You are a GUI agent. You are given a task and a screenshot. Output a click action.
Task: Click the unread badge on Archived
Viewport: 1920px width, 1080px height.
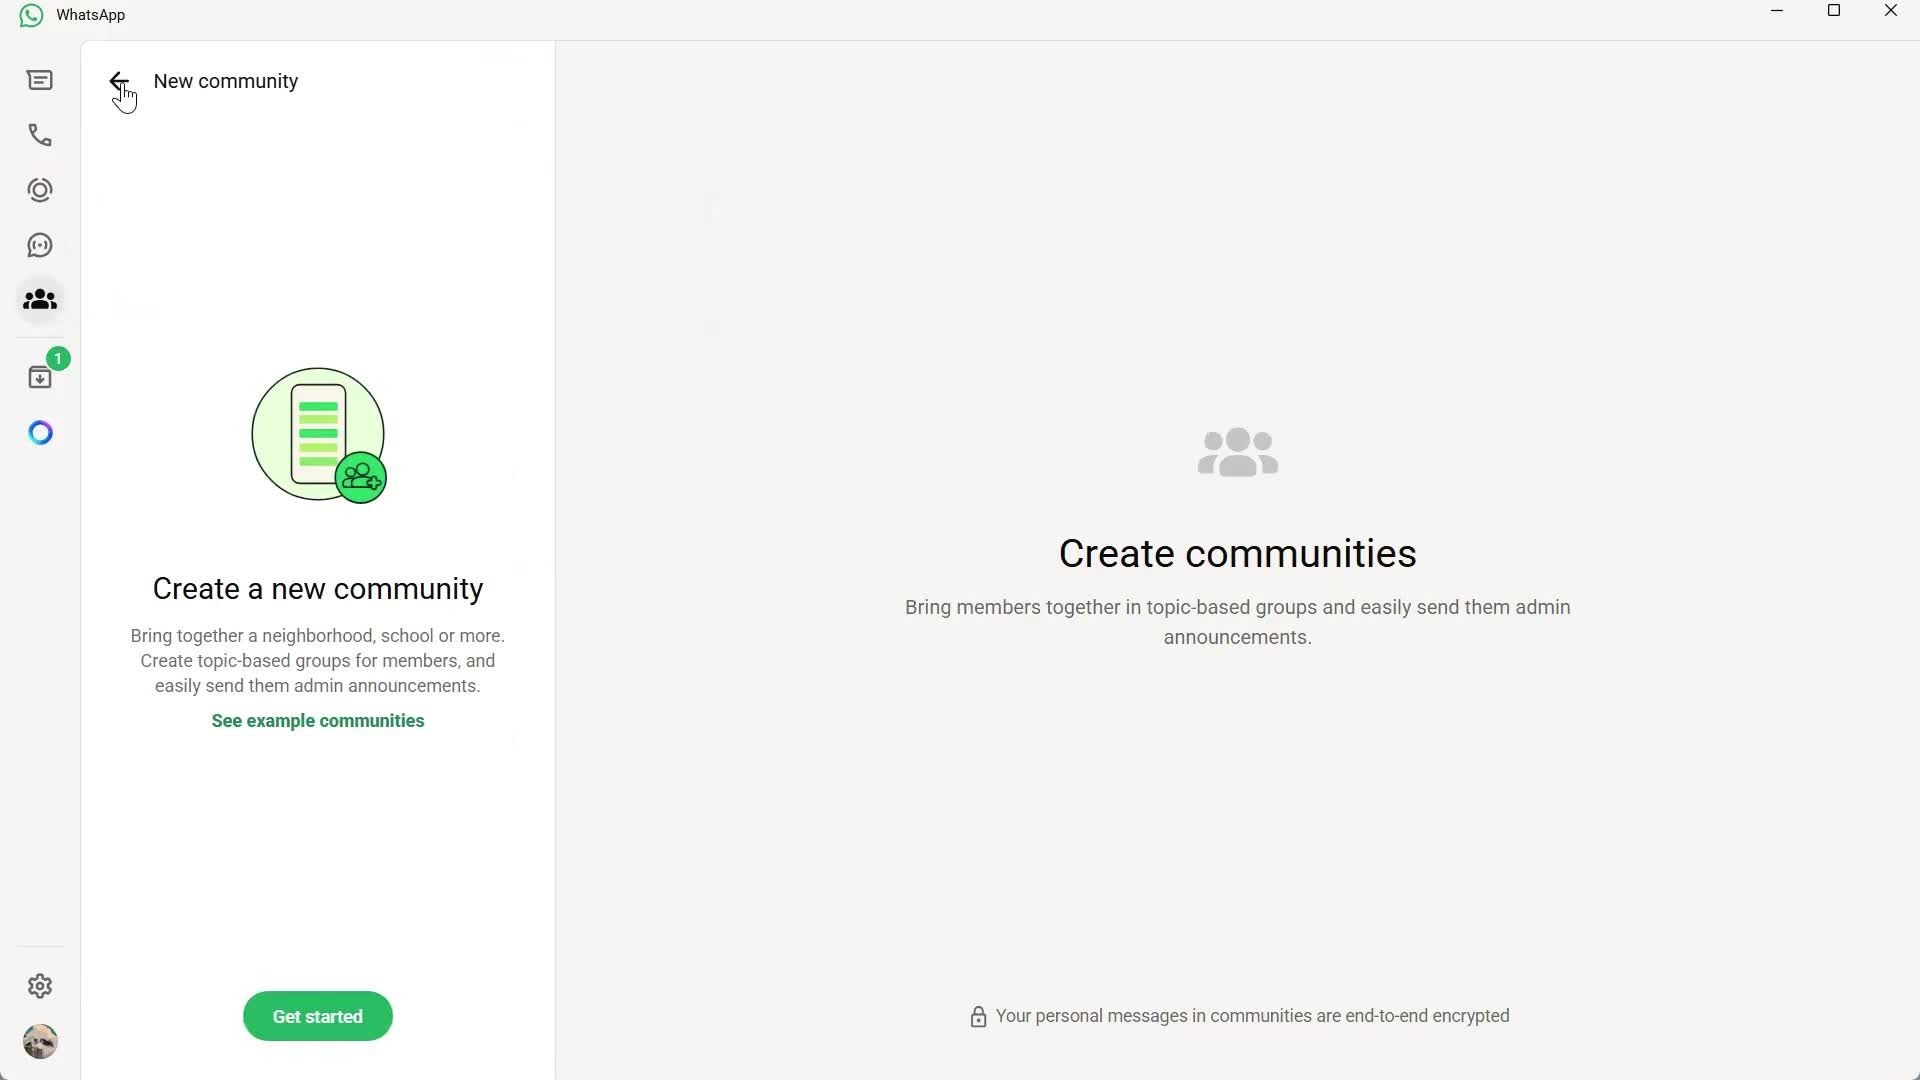click(x=58, y=357)
